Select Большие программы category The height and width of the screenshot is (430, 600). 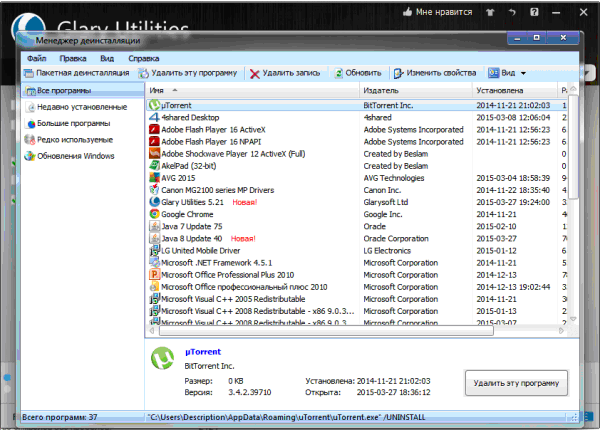pos(74,123)
